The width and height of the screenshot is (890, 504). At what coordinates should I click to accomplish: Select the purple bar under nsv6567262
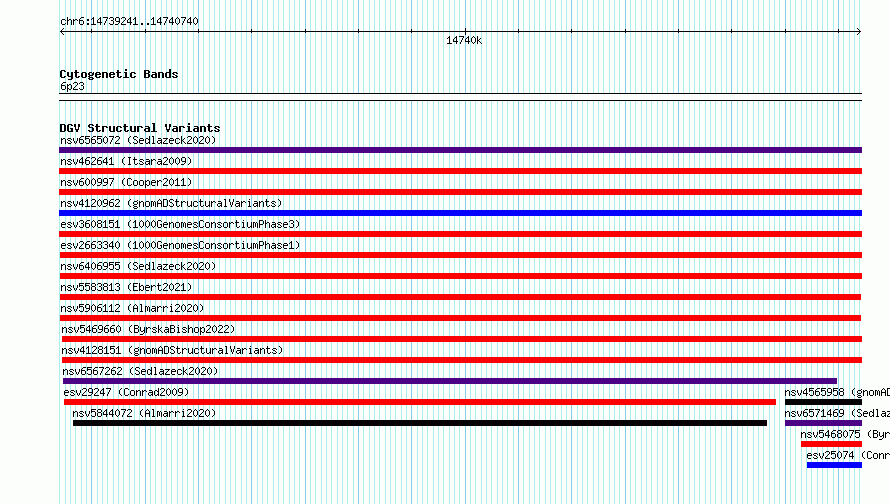click(x=450, y=381)
